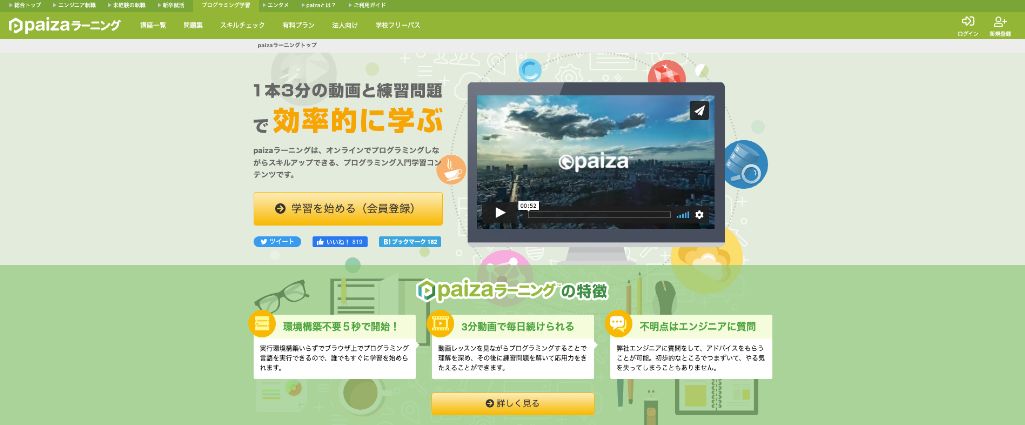Screen dimensions: 1025x425
Task: Click the chat bubble icon beside 不明点 heading
Action: point(618,323)
